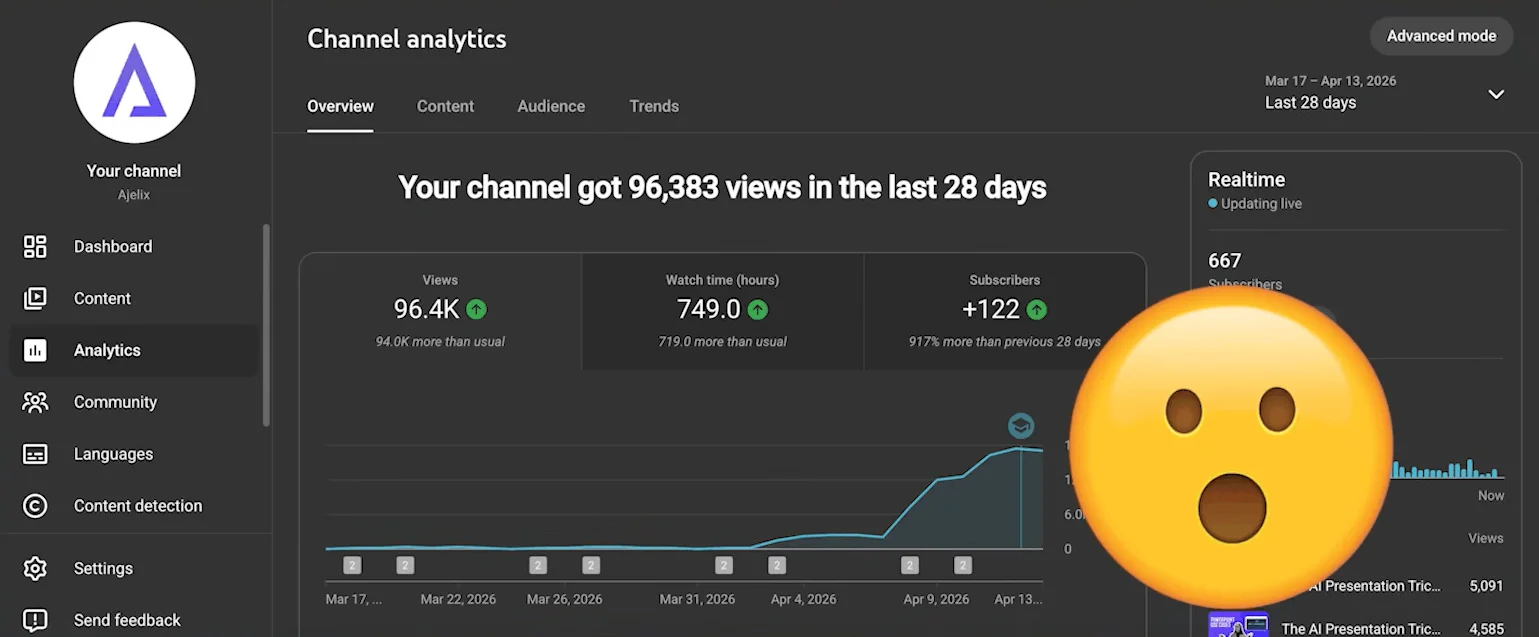Open Content detection copyright icon
The width and height of the screenshot is (1539, 637).
point(35,507)
